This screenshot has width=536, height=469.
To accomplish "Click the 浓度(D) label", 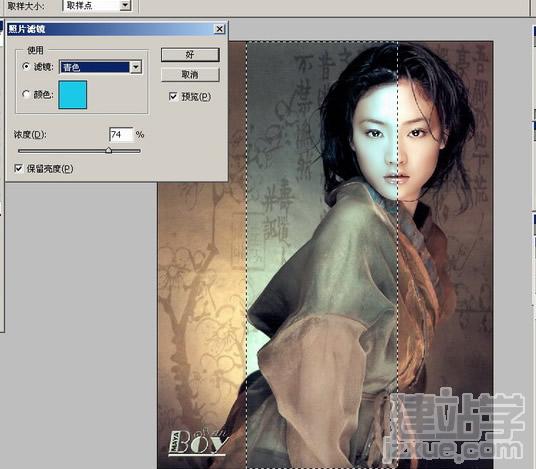I will coord(30,135).
